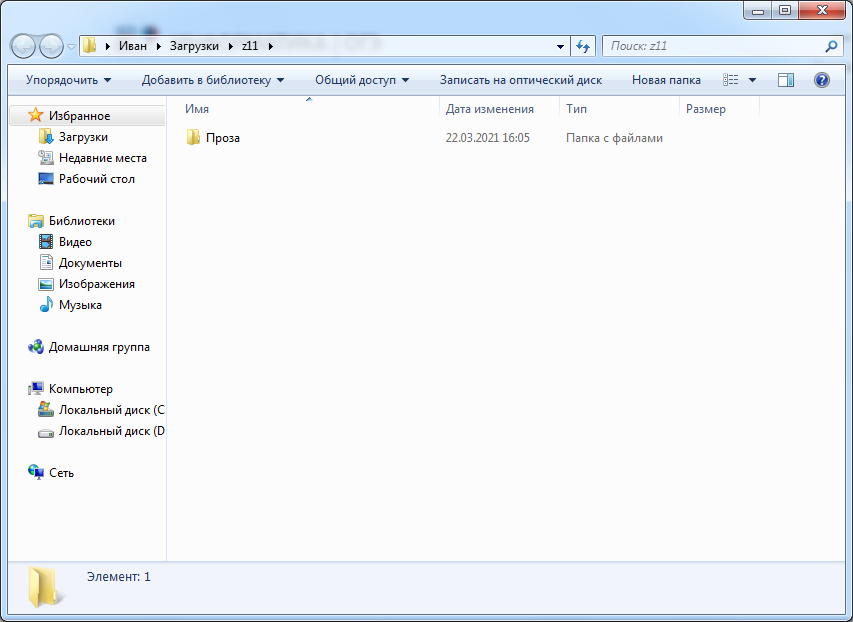Viewport: 853px width, 622px height.
Task: Select Домашняя группа in the sidebar
Action: coord(99,347)
